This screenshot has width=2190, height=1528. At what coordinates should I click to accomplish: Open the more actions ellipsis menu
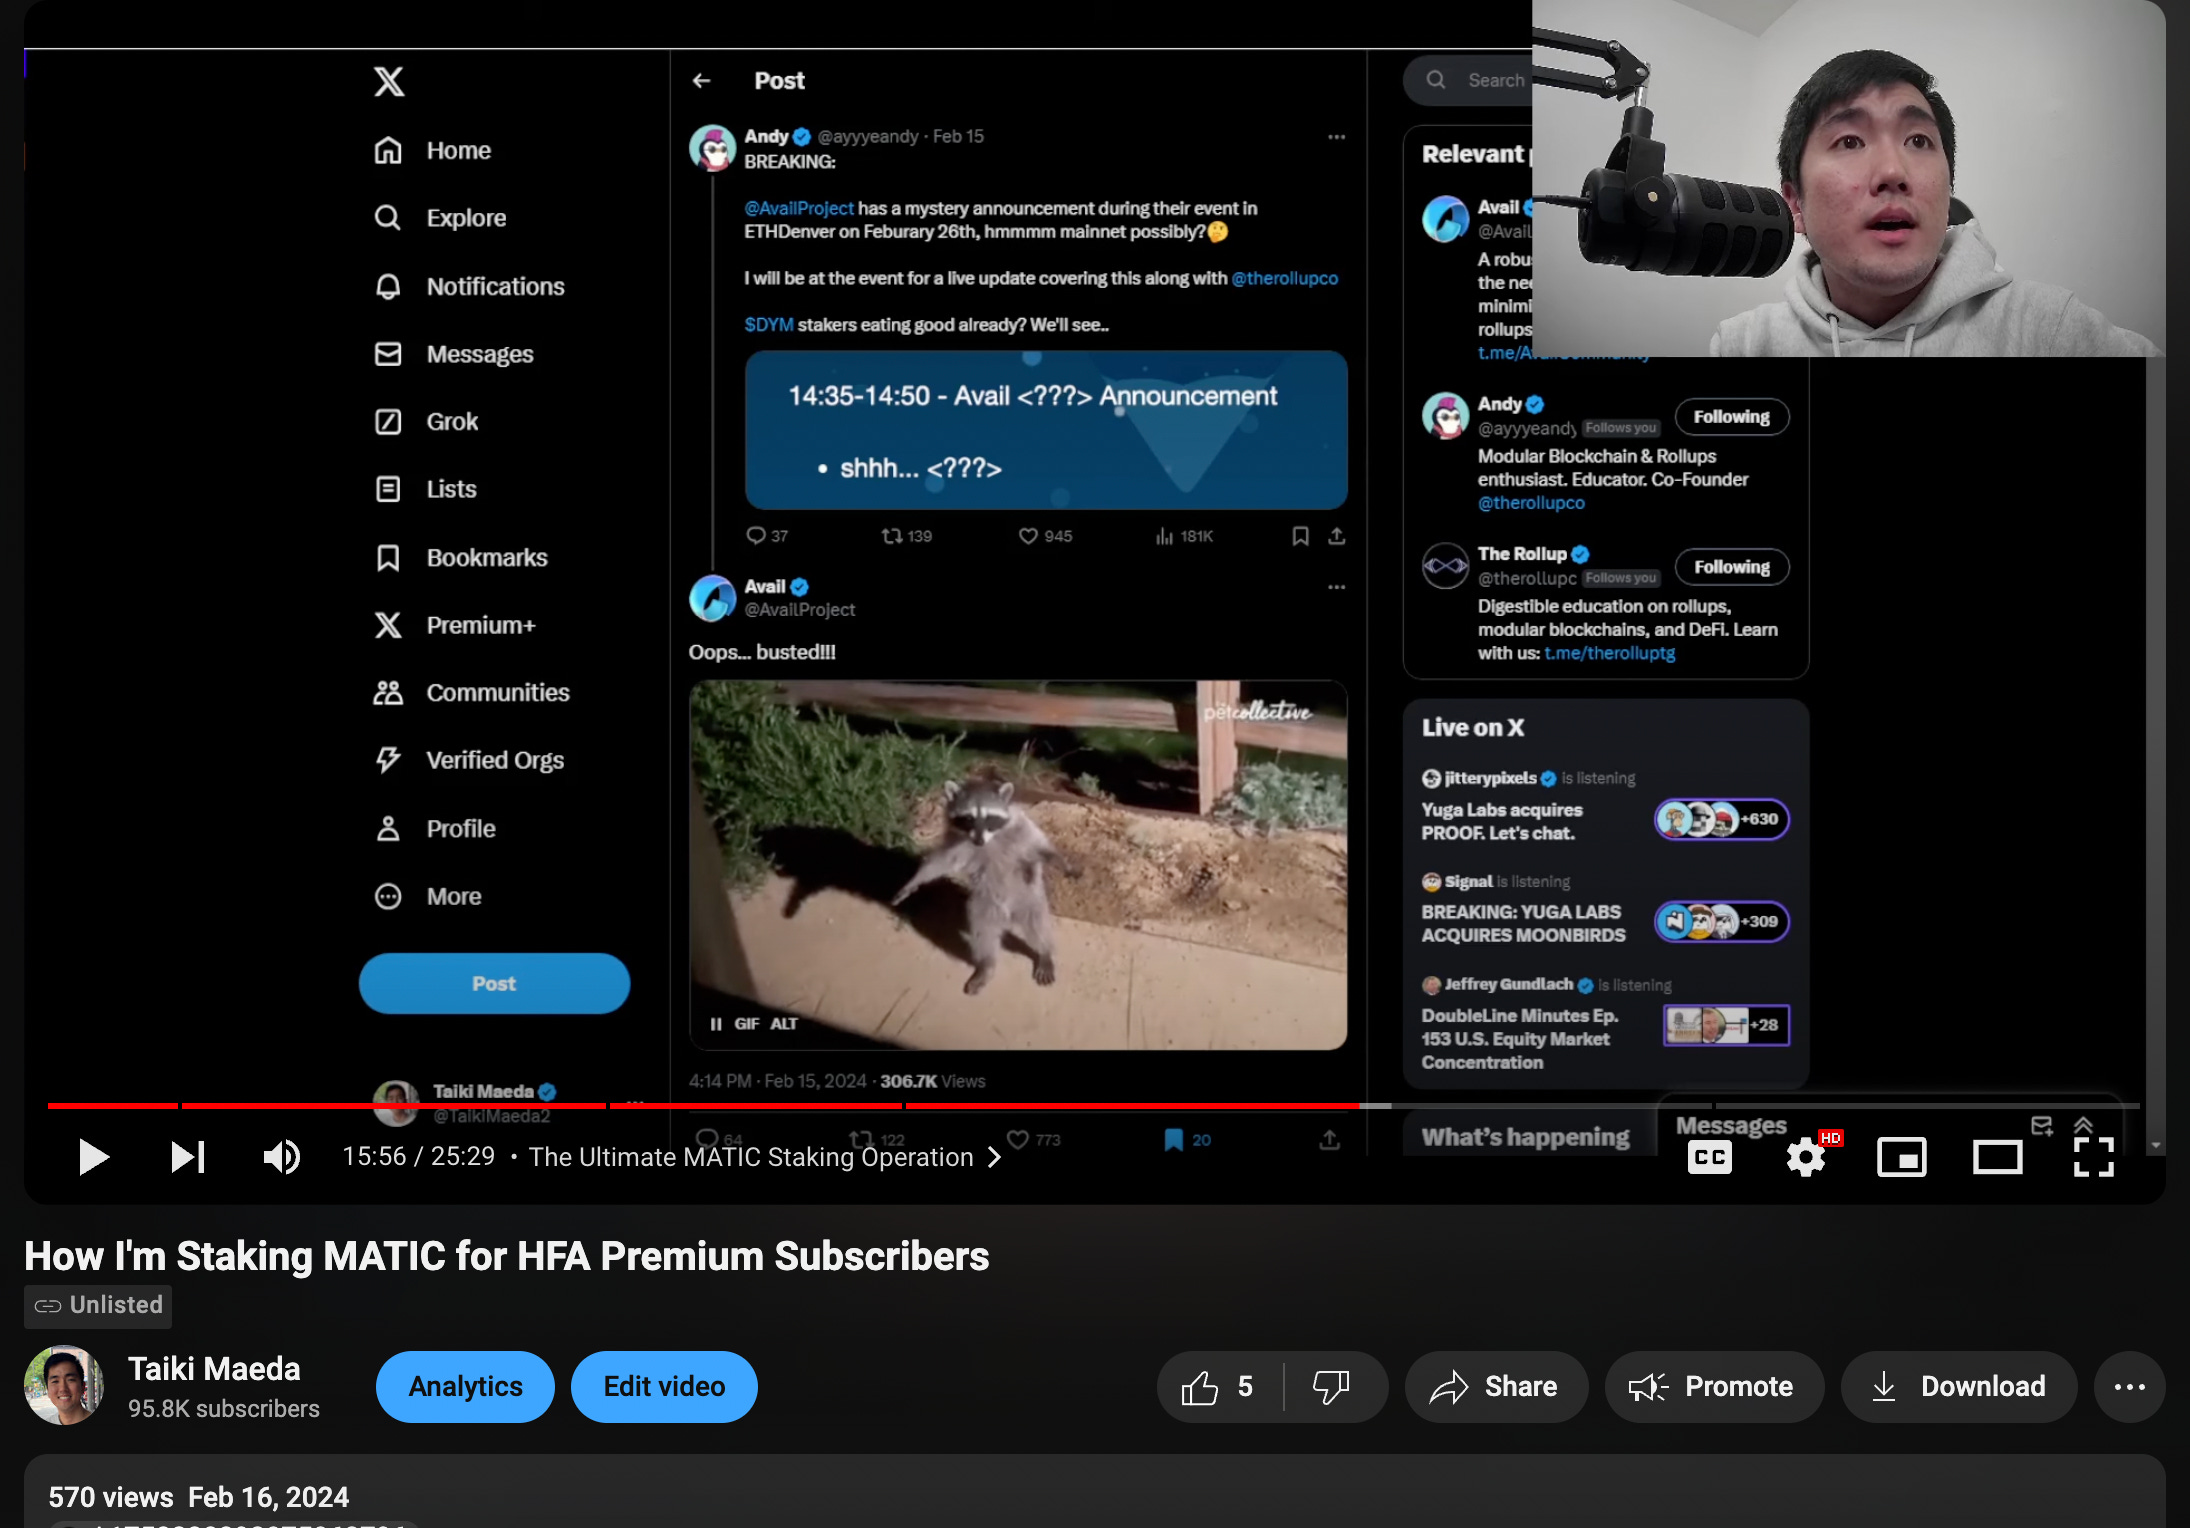(2130, 1387)
